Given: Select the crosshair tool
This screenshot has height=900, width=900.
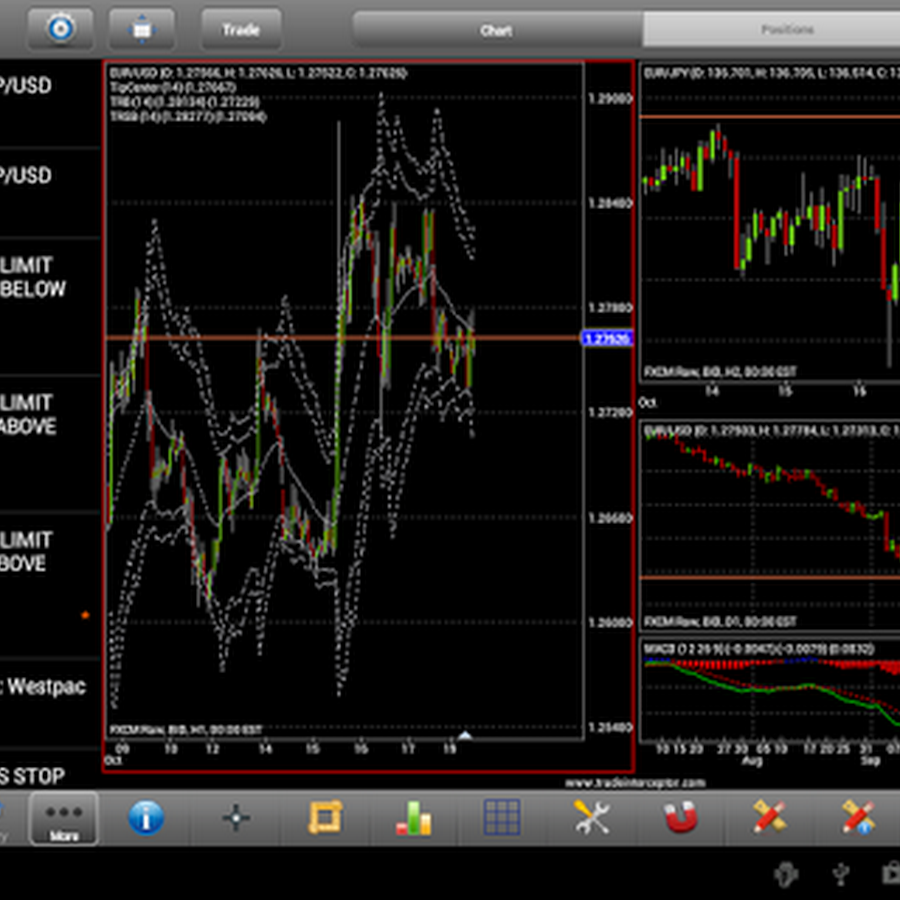Looking at the screenshot, I should (236, 819).
